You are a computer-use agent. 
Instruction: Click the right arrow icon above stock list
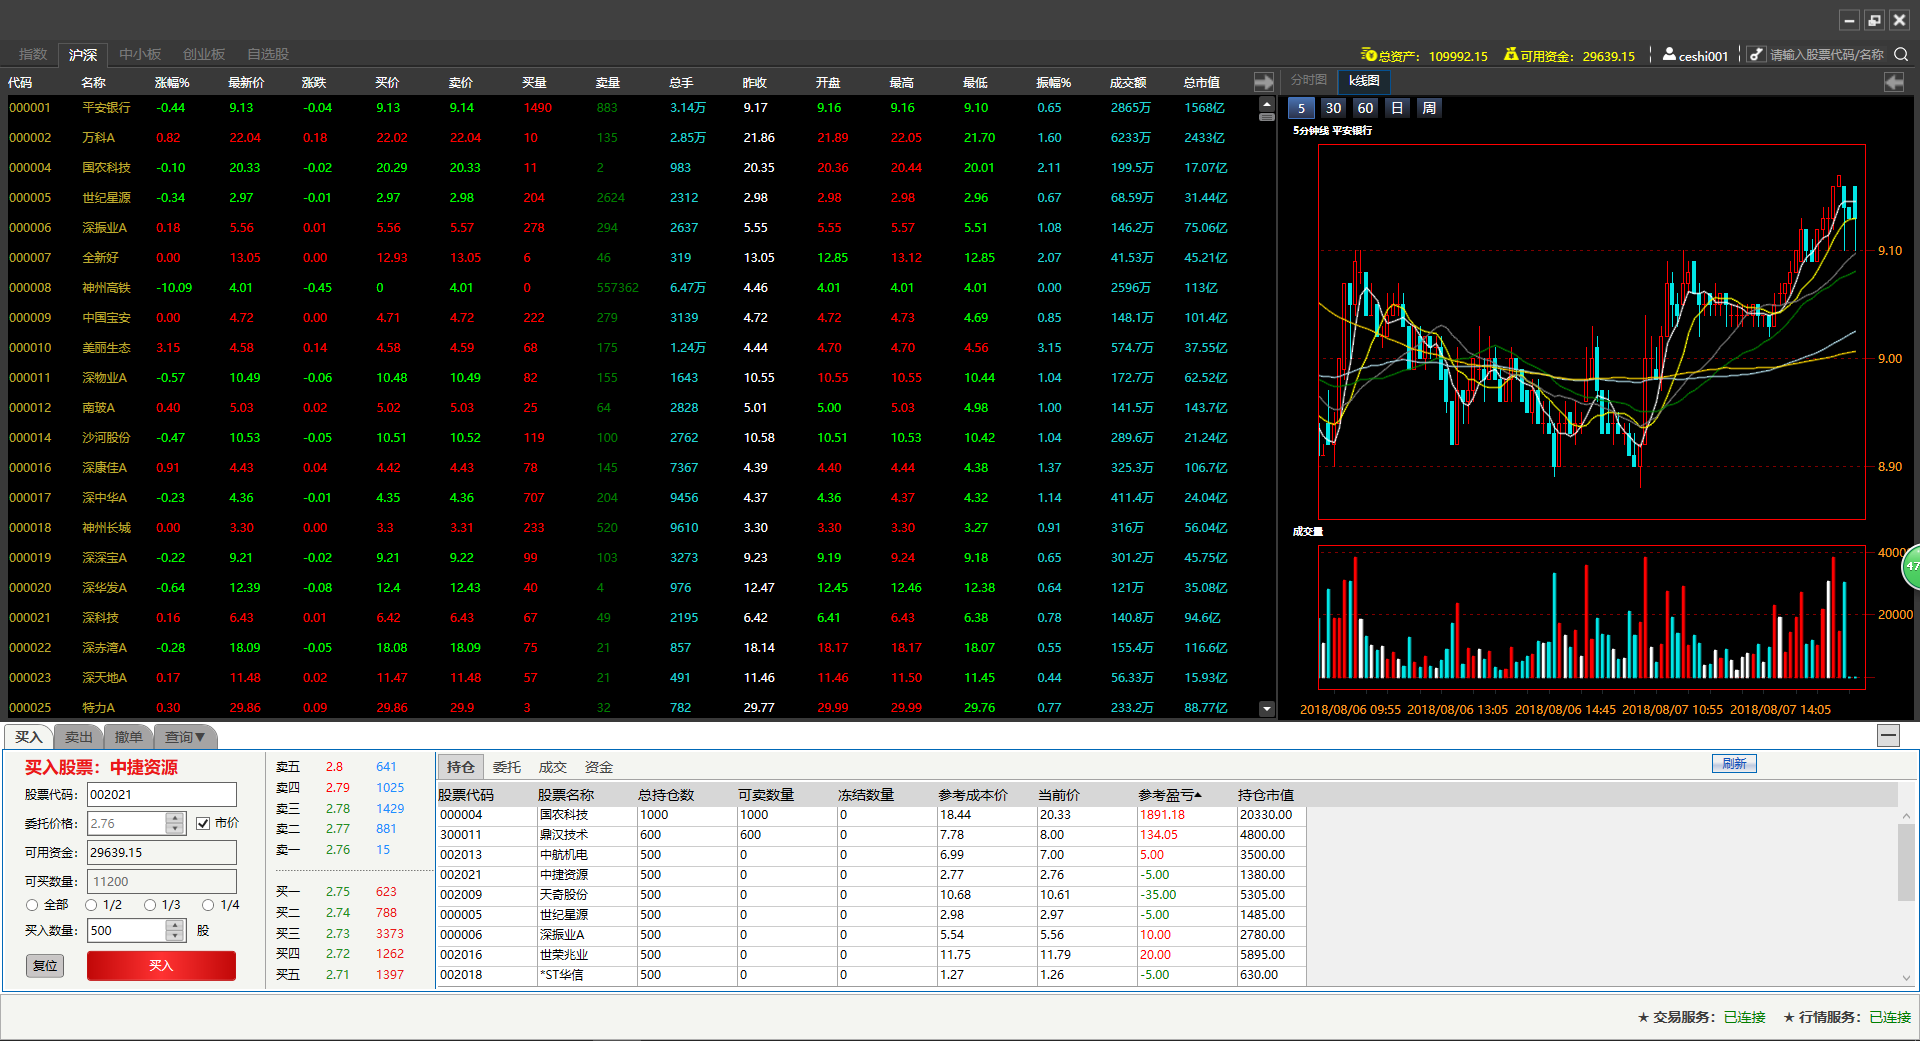pos(1264,82)
